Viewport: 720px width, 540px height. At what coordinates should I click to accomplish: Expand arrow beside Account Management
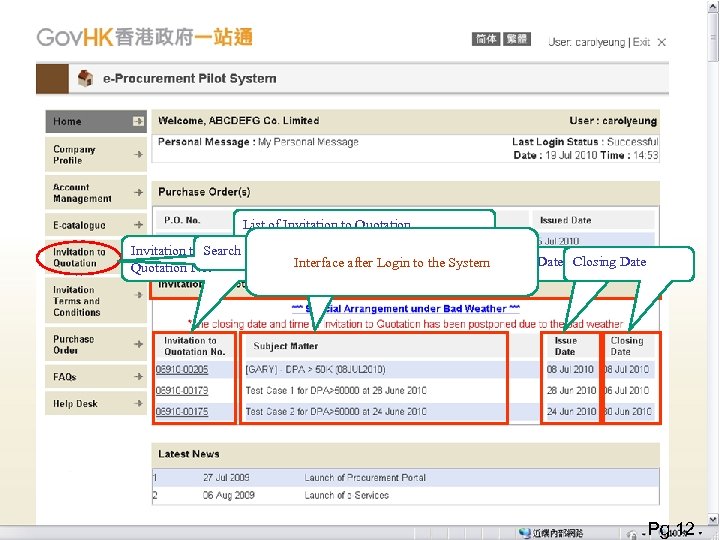click(x=138, y=192)
